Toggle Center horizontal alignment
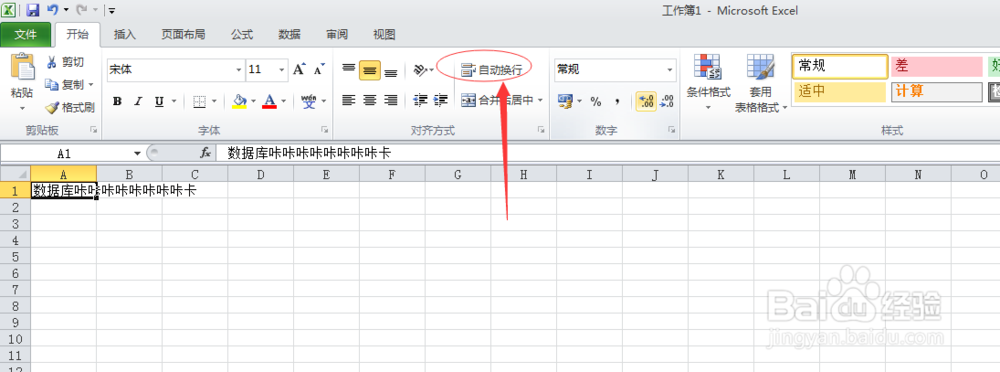 370,100
